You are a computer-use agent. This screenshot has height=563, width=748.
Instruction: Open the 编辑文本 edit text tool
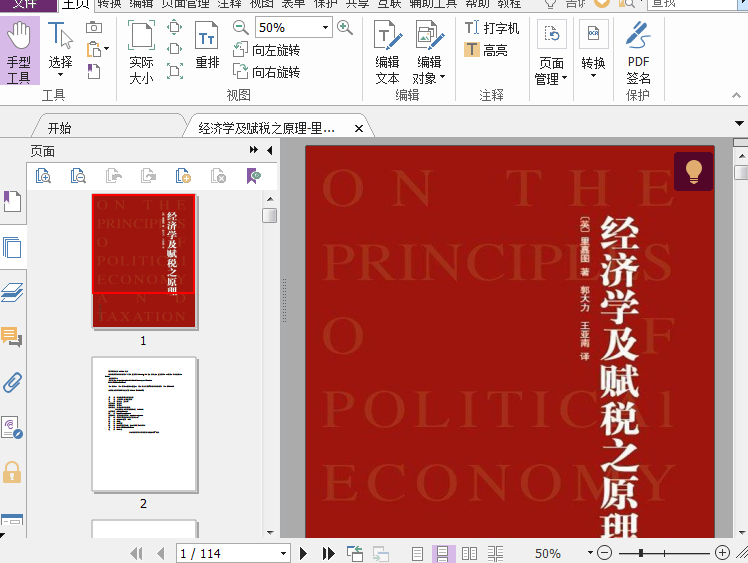click(387, 52)
